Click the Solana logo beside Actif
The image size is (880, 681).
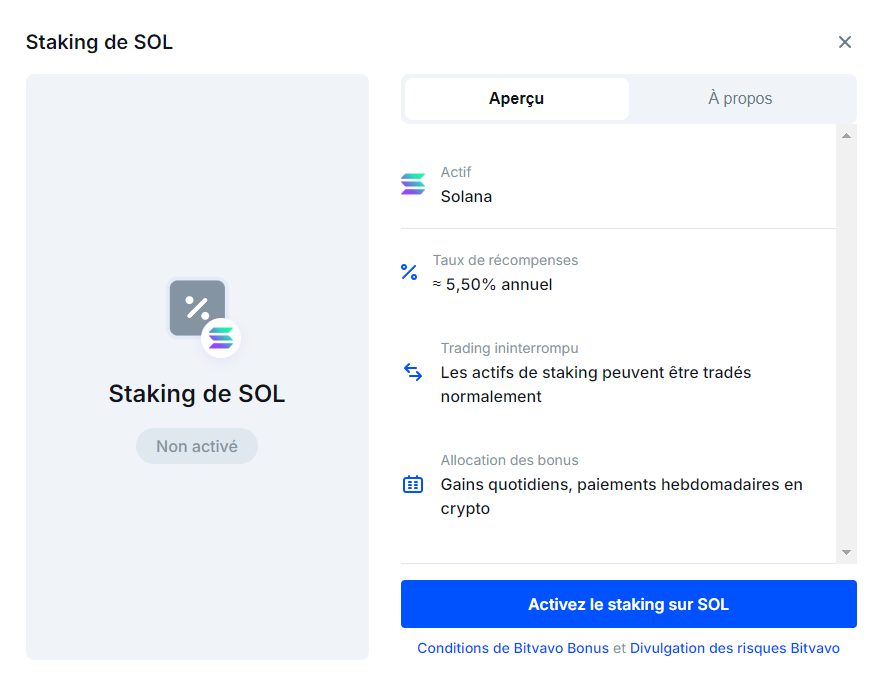[412, 184]
